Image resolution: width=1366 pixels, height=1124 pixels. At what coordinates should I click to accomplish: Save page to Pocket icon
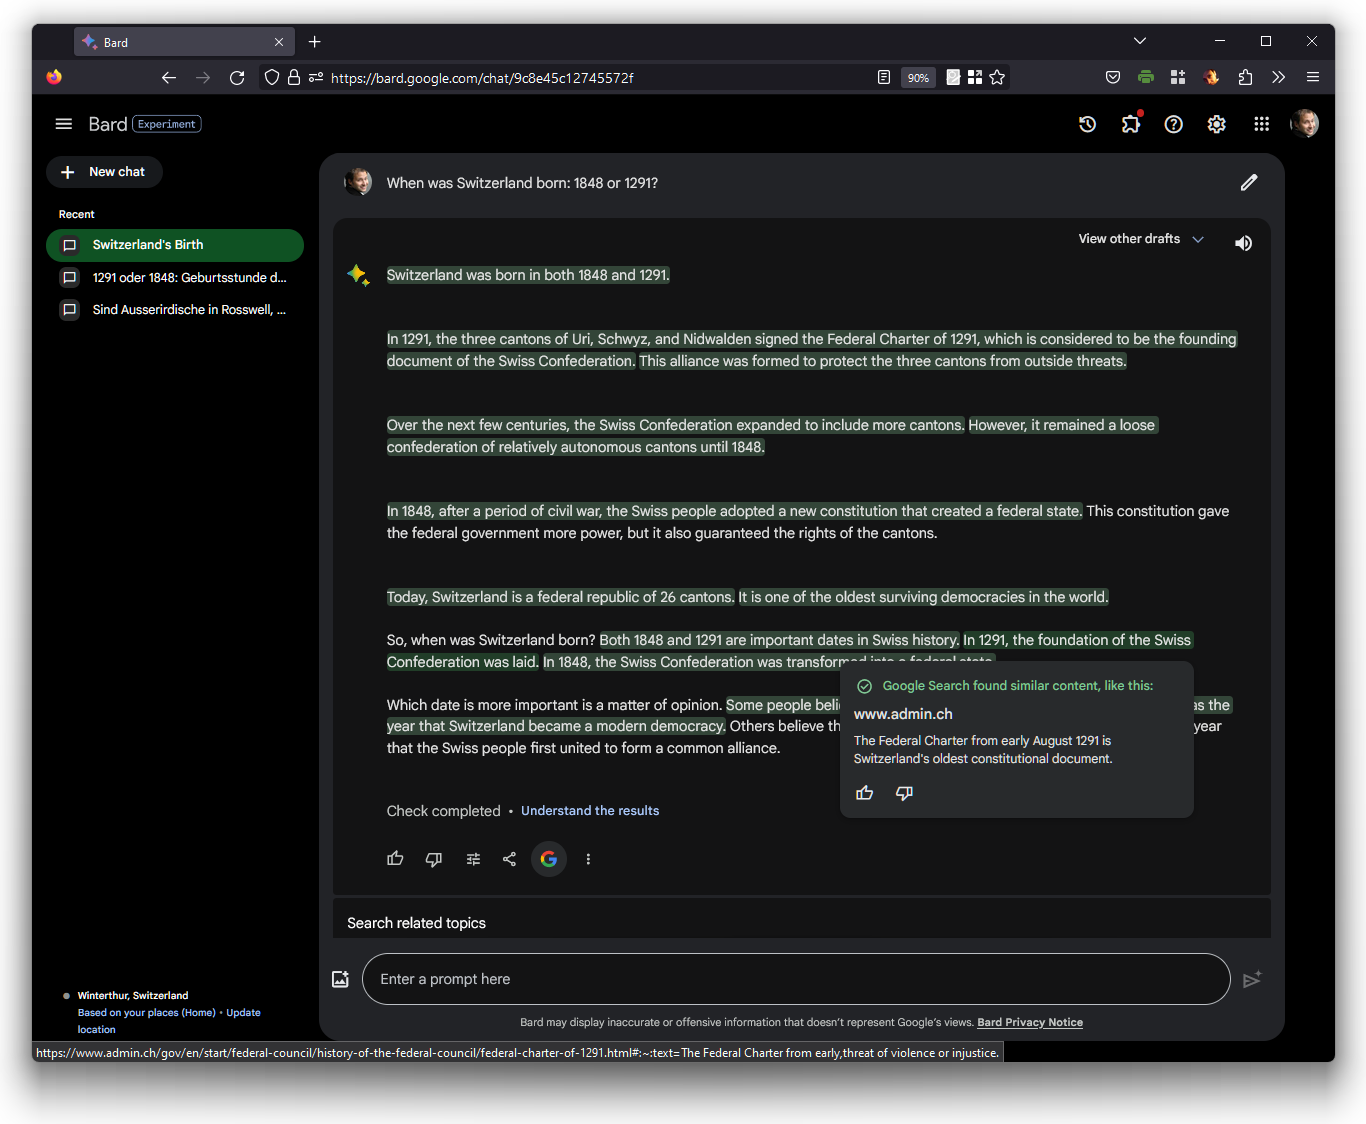click(1113, 78)
